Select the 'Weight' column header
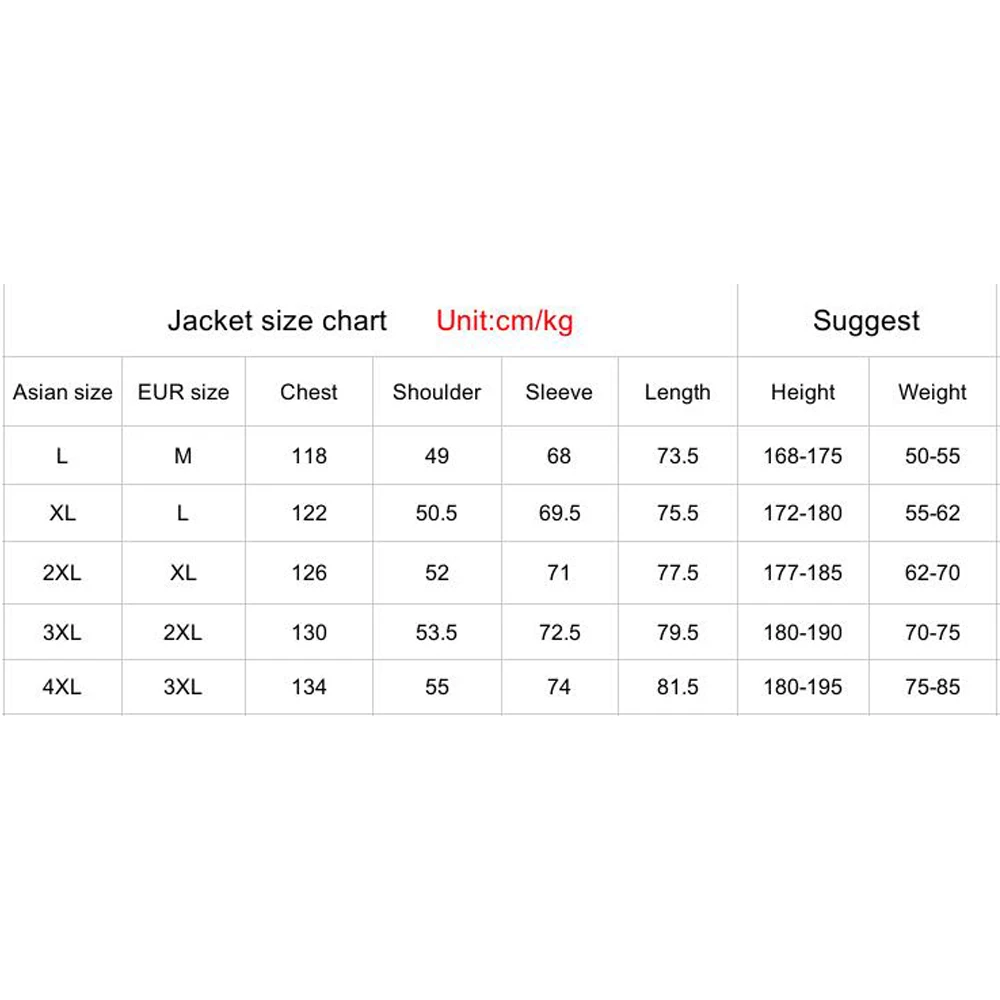The width and height of the screenshot is (1000, 1000). pyautogui.click(x=932, y=392)
